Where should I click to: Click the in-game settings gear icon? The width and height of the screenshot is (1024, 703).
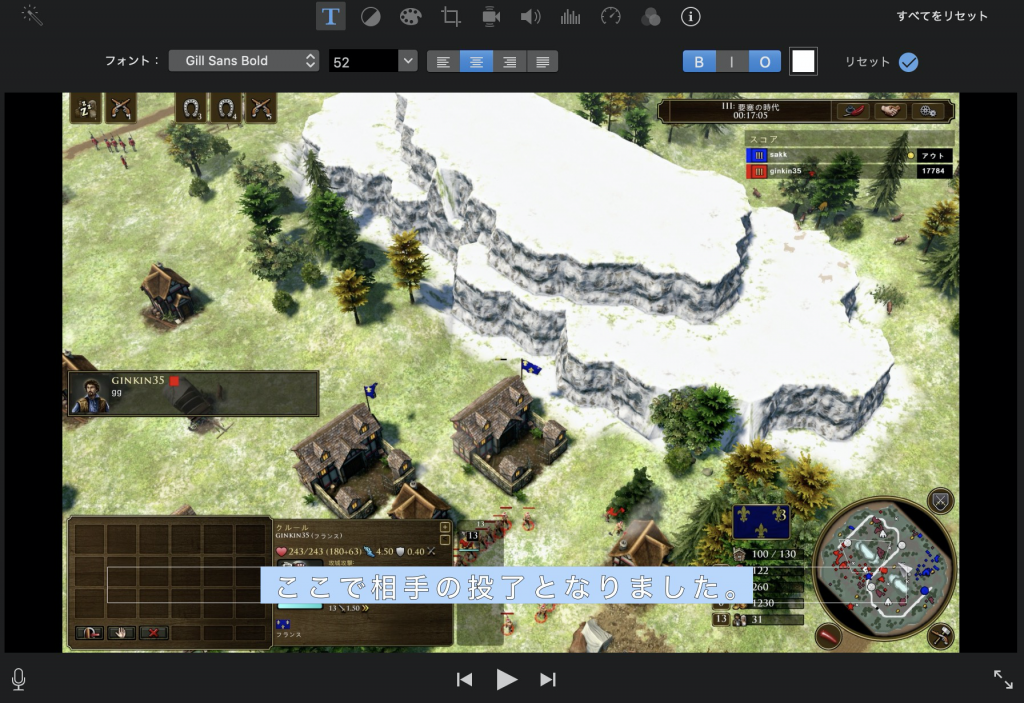pyautogui.click(x=929, y=111)
